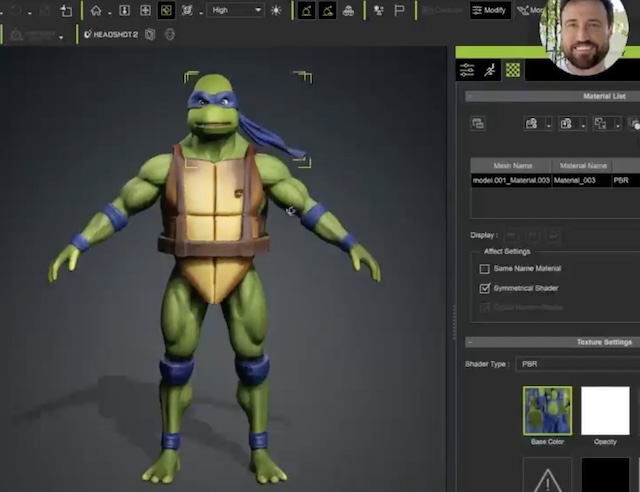The image size is (640, 492).
Task: Click the texture-resize squares icon button
Action: pos(600,123)
